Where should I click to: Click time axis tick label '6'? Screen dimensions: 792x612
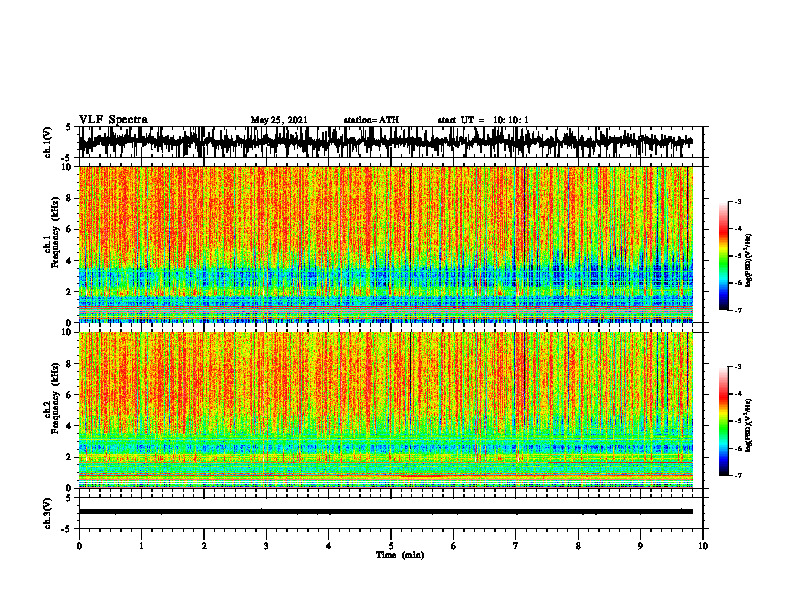(454, 546)
